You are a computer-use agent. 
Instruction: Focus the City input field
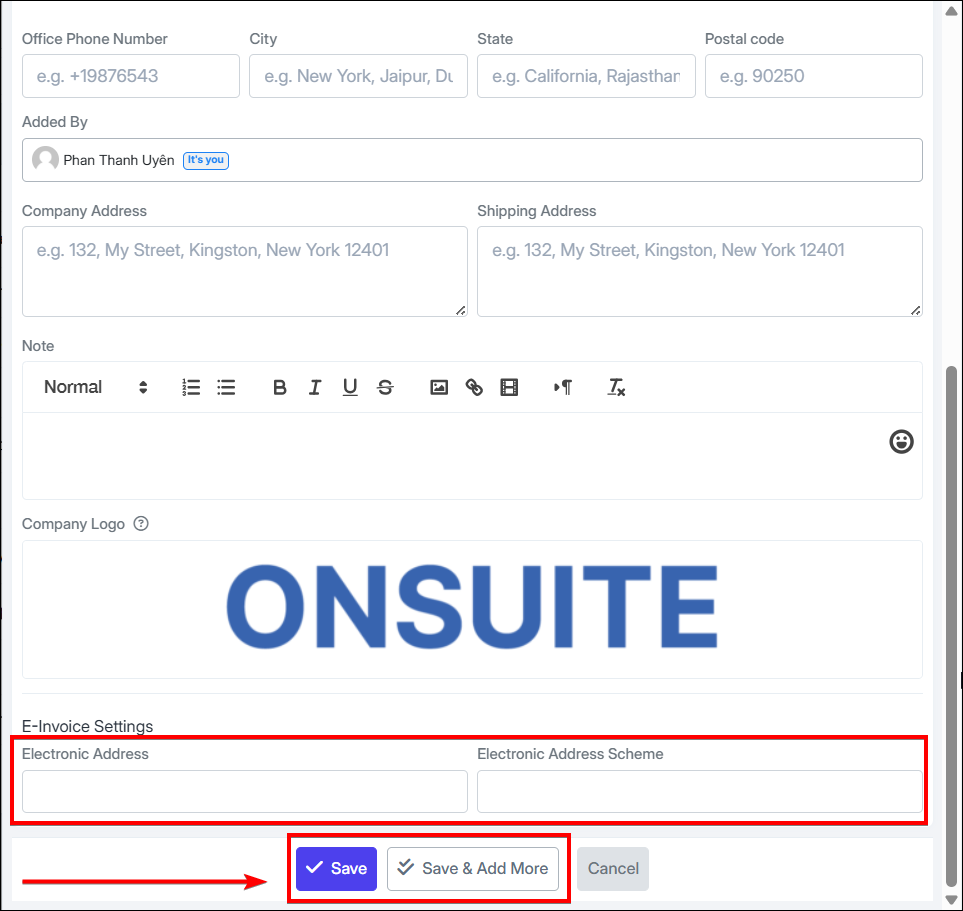[358, 76]
